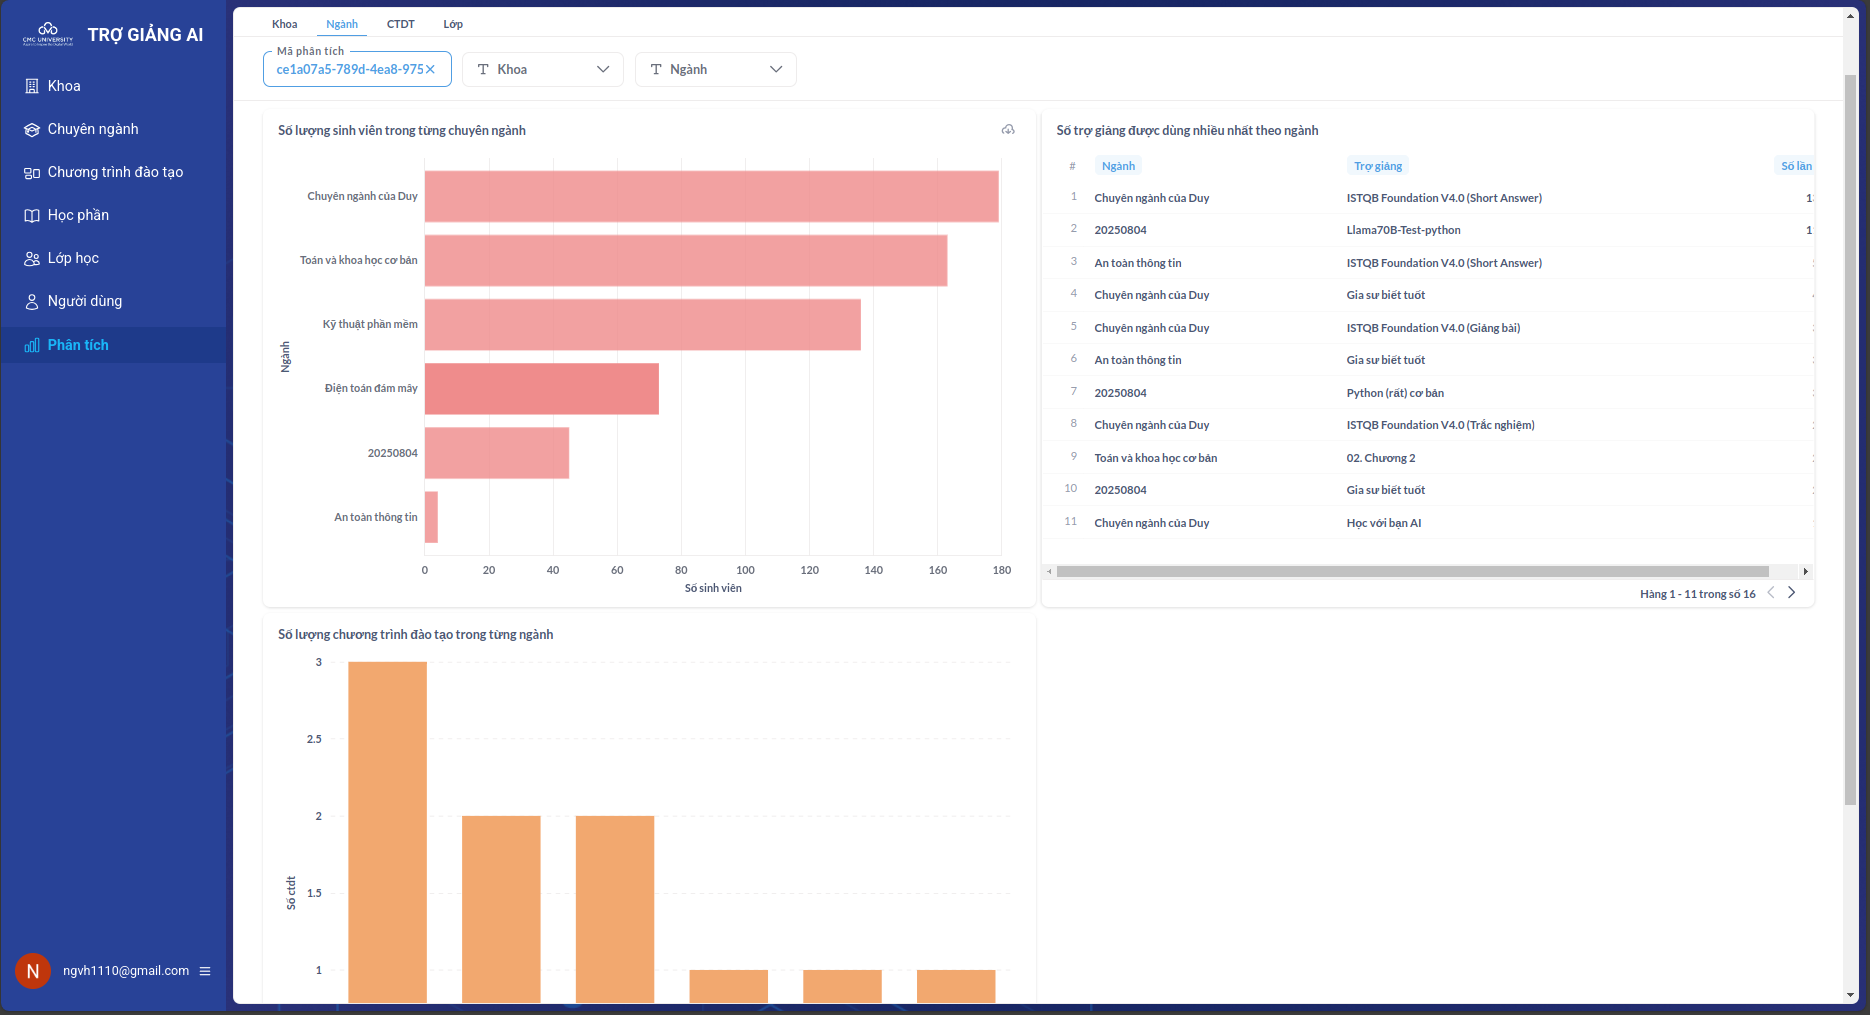Click the Lớp học people icon
This screenshot has width=1870, height=1015.
32,258
